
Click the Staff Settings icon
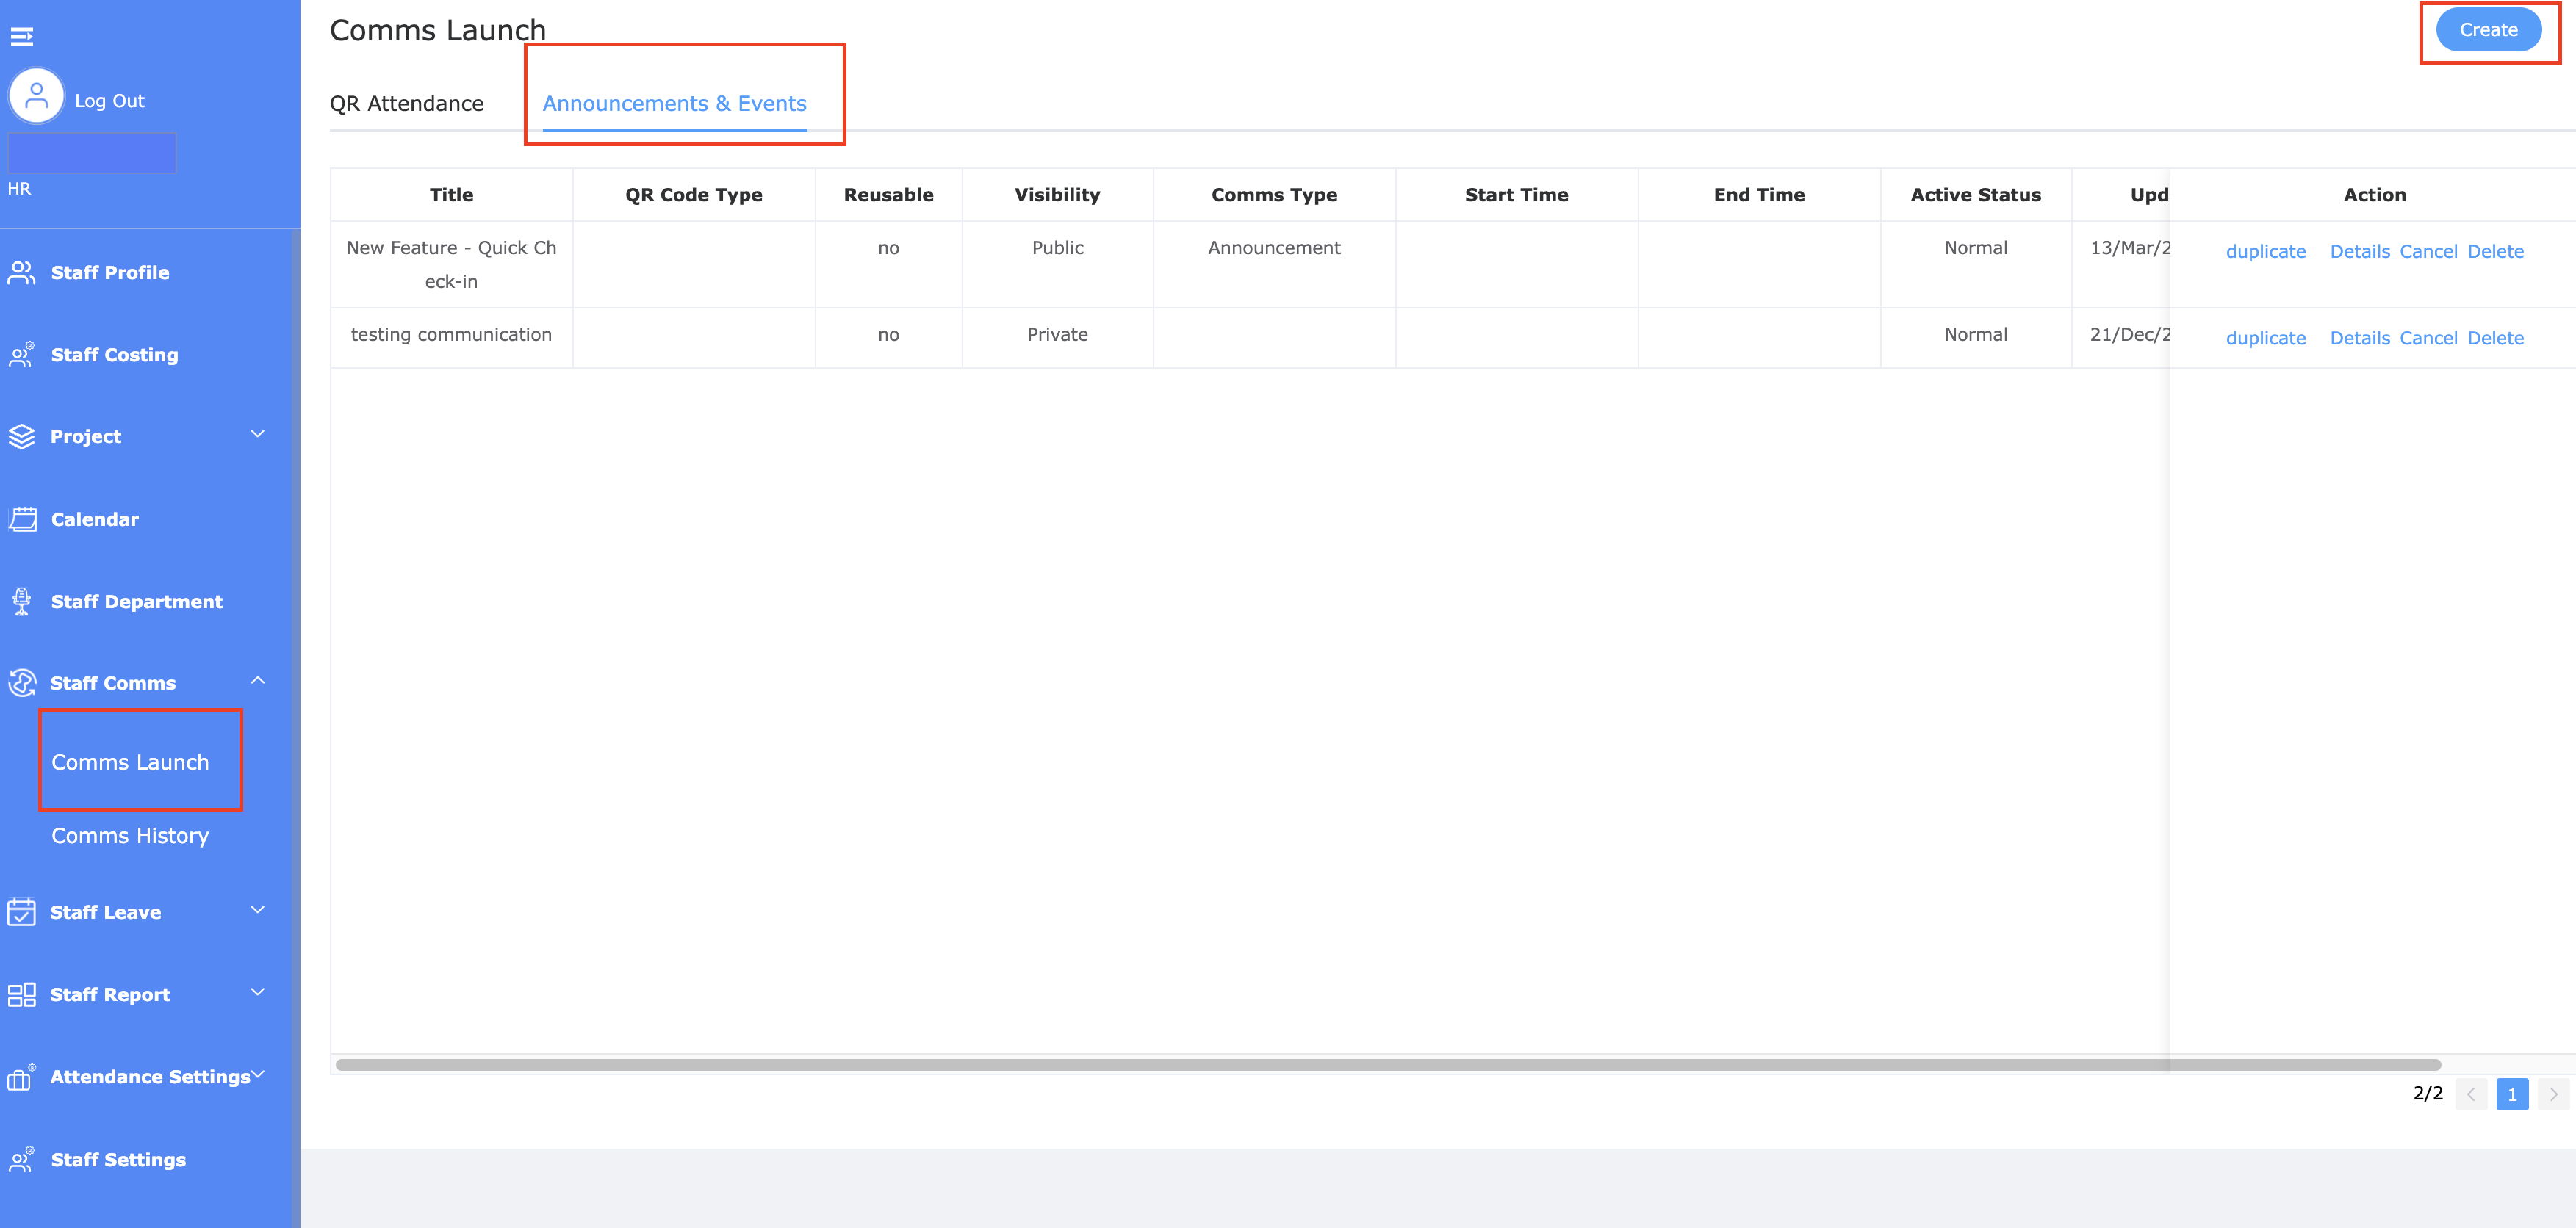(21, 1159)
